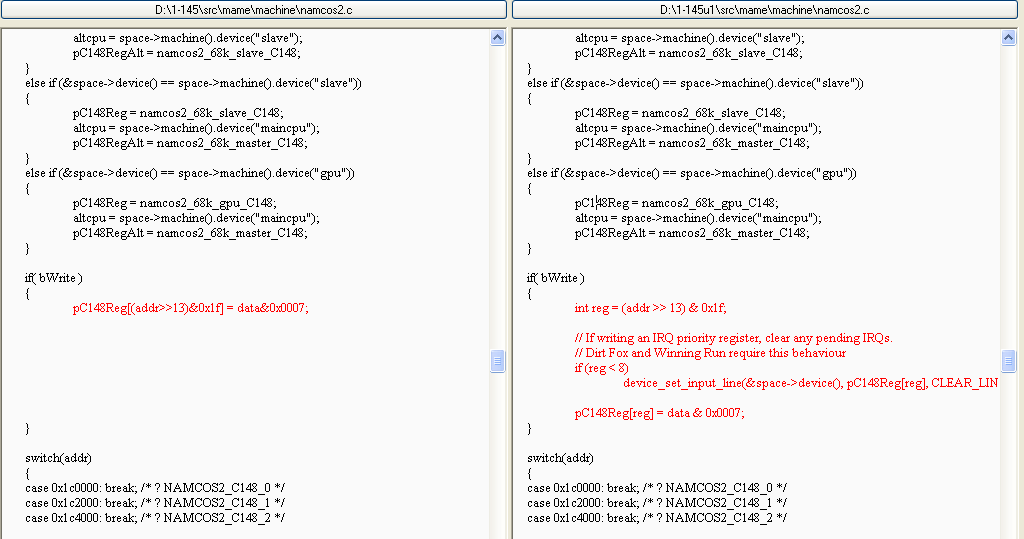Click 'if( bWrite )' in the right pane

556,278
